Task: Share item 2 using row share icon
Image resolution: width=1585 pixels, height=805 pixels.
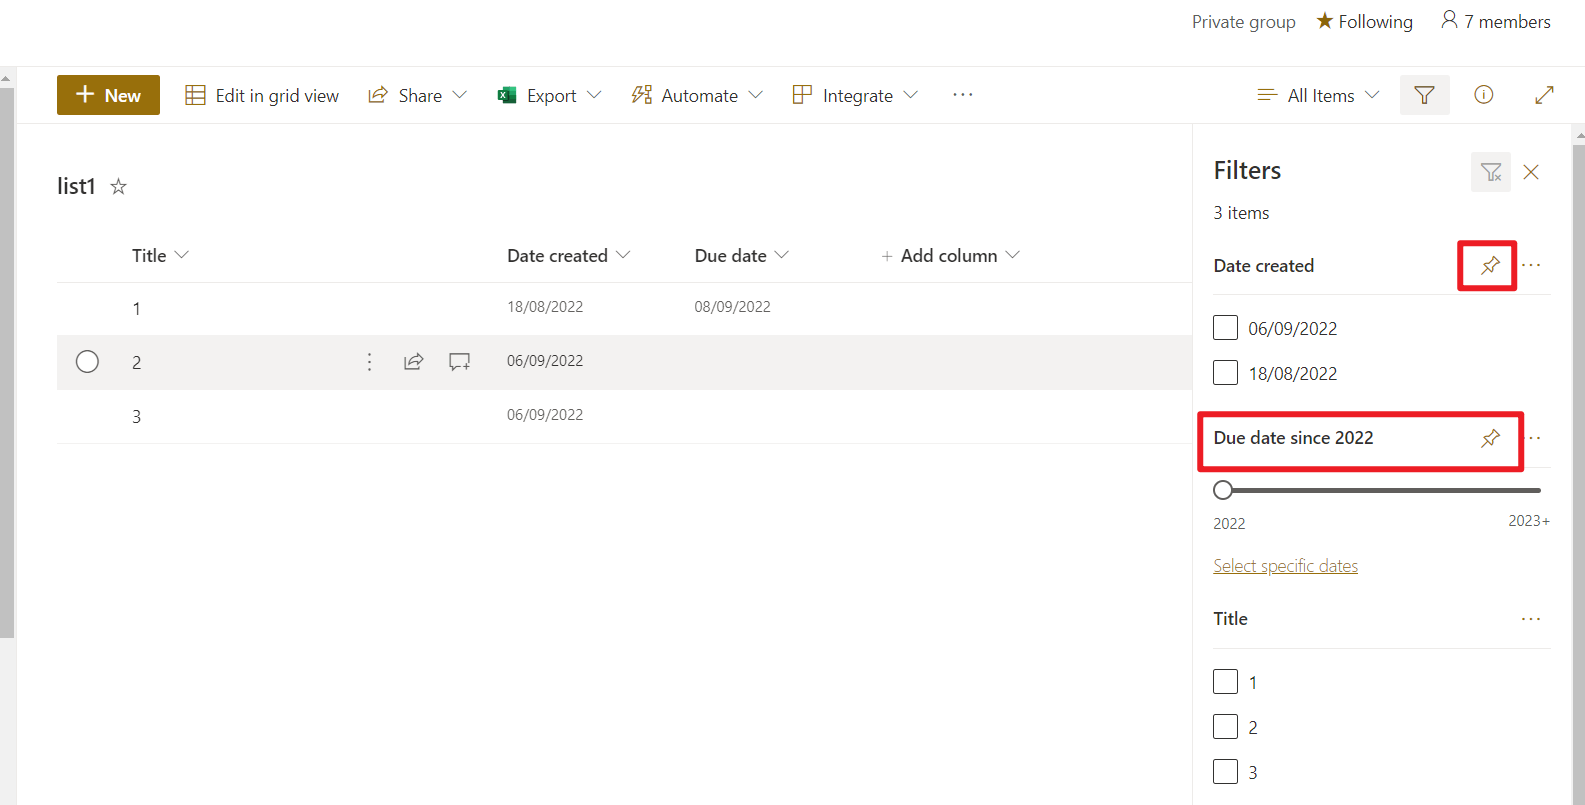Action: (x=413, y=362)
